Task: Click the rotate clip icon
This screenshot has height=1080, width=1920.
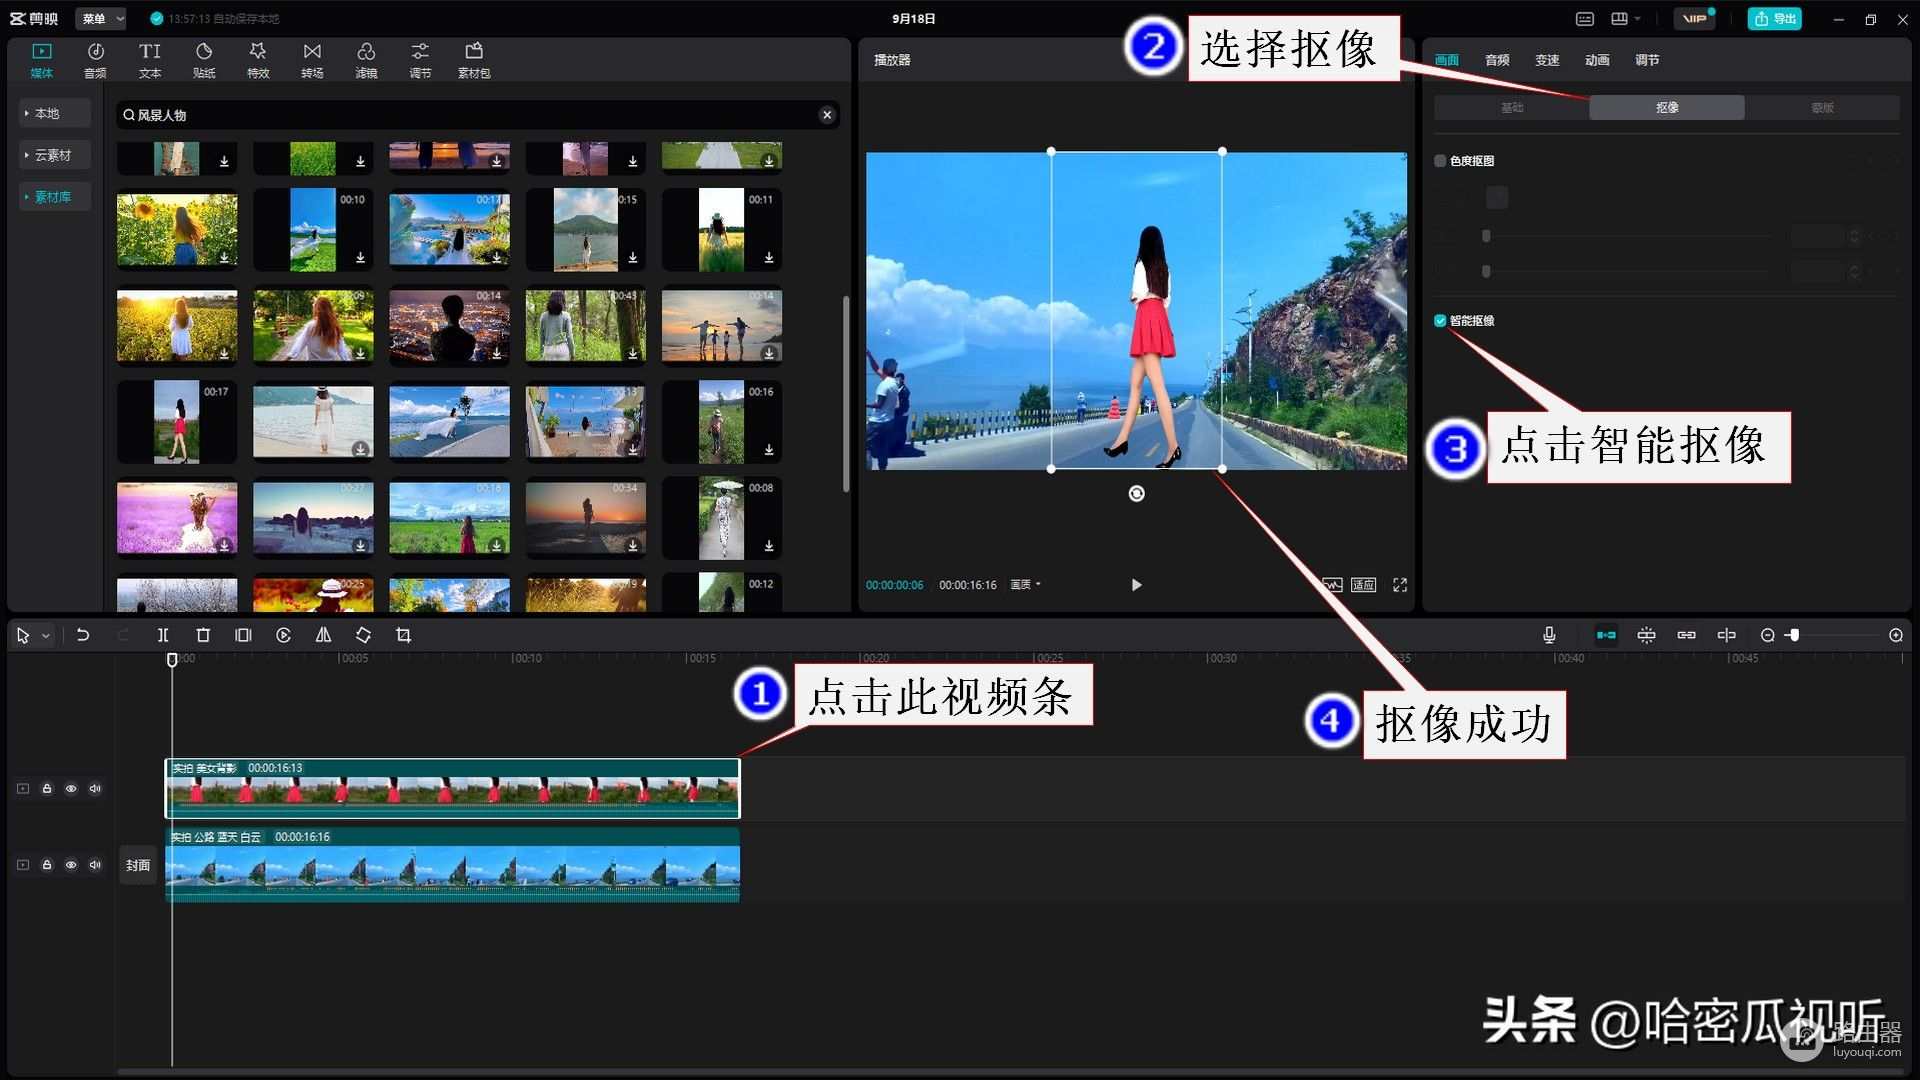Action: (363, 635)
